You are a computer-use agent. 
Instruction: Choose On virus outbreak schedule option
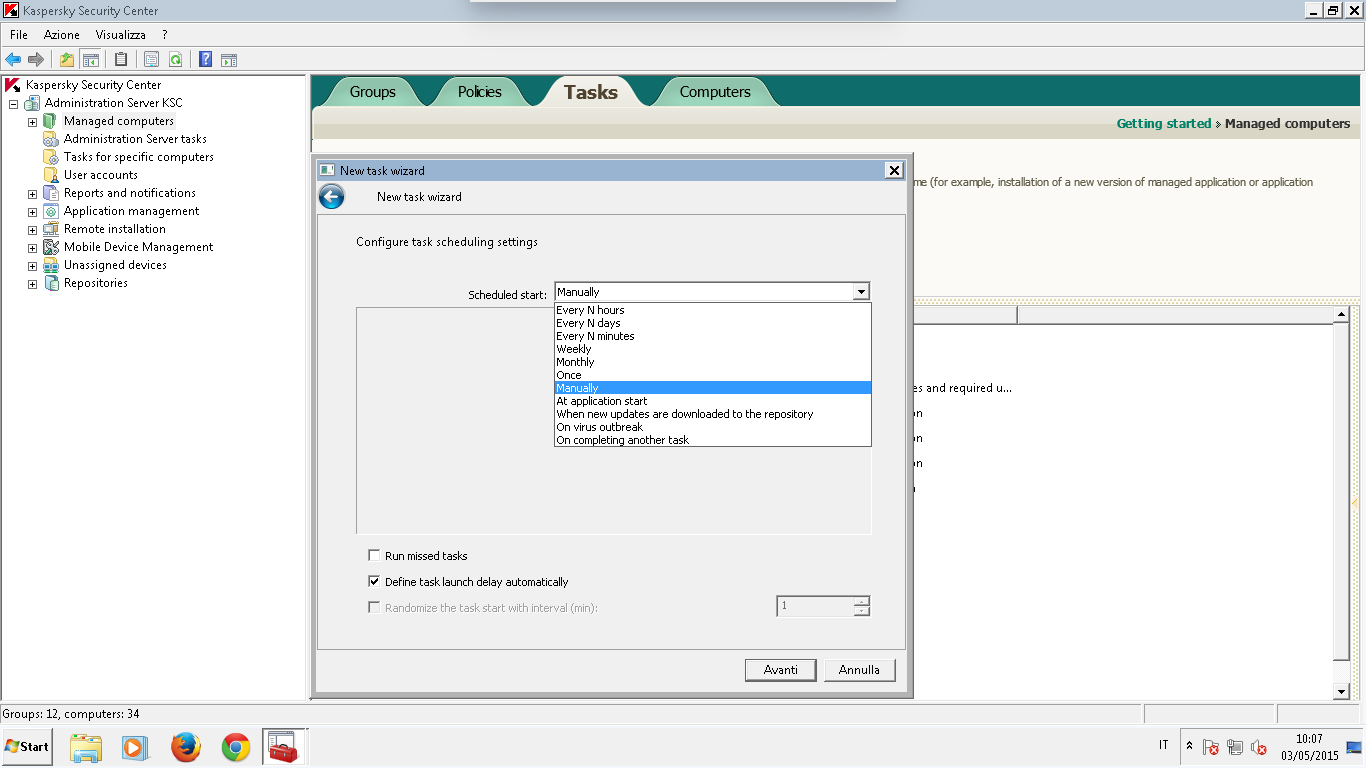pos(713,427)
